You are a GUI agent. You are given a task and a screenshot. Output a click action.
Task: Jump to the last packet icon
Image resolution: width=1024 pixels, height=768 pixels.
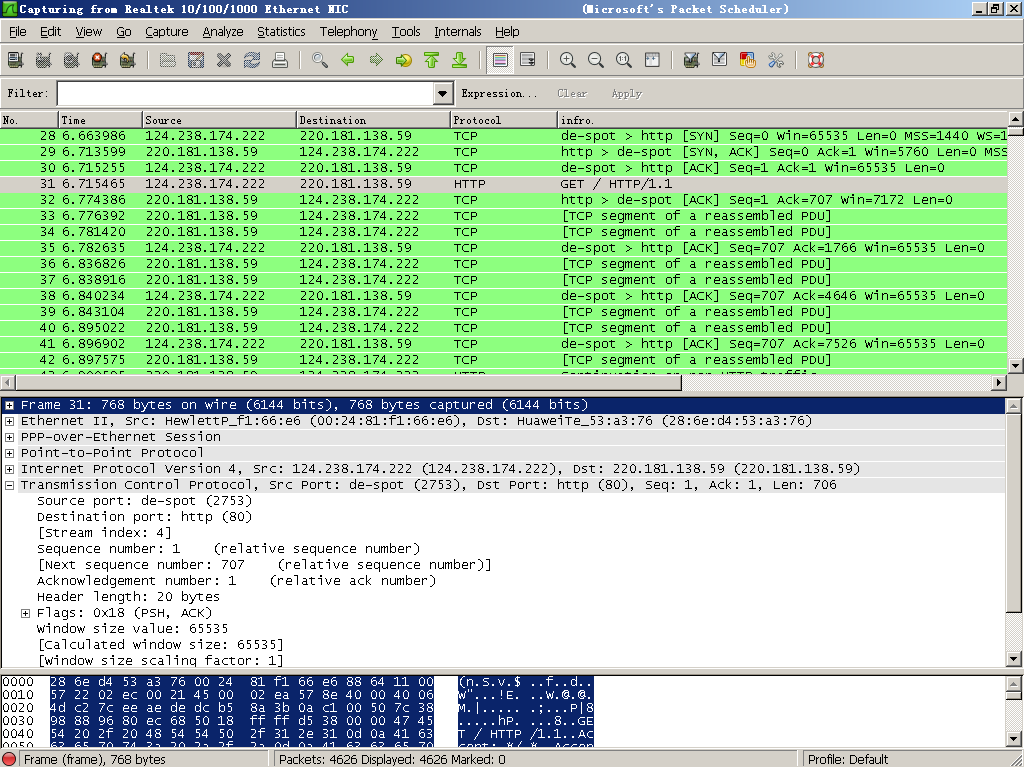pyautogui.click(x=460, y=60)
